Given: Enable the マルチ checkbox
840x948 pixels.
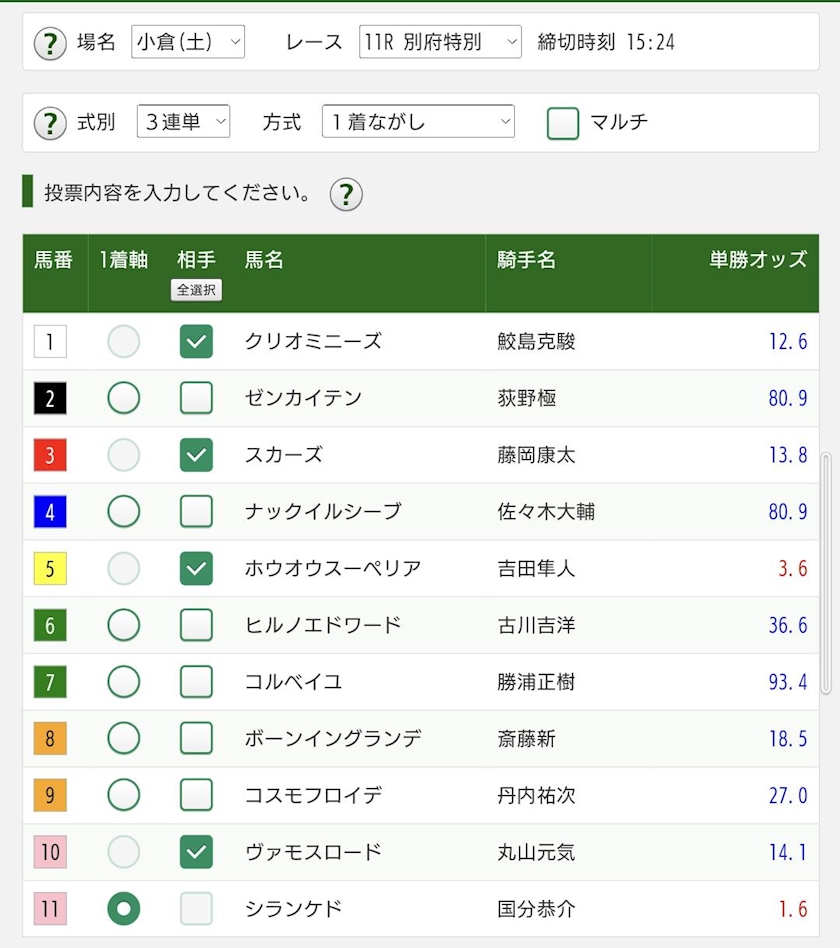Looking at the screenshot, I should pyautogui.click(x=563, y=123).
